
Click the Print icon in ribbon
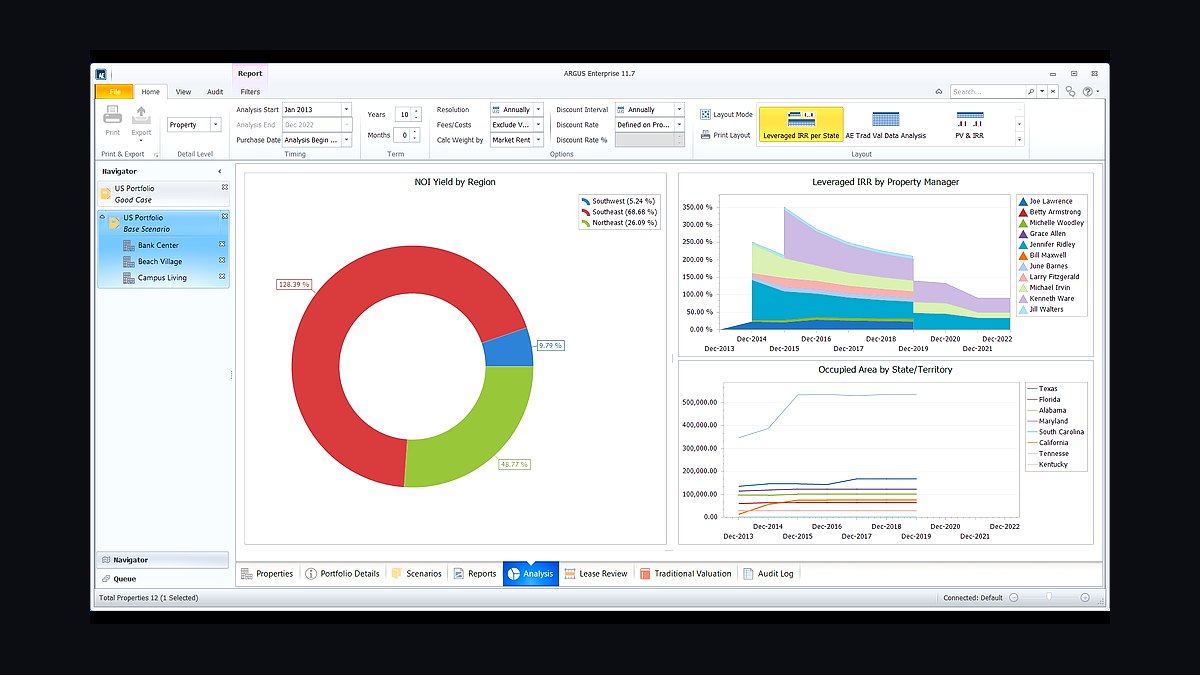coord(112,115)
